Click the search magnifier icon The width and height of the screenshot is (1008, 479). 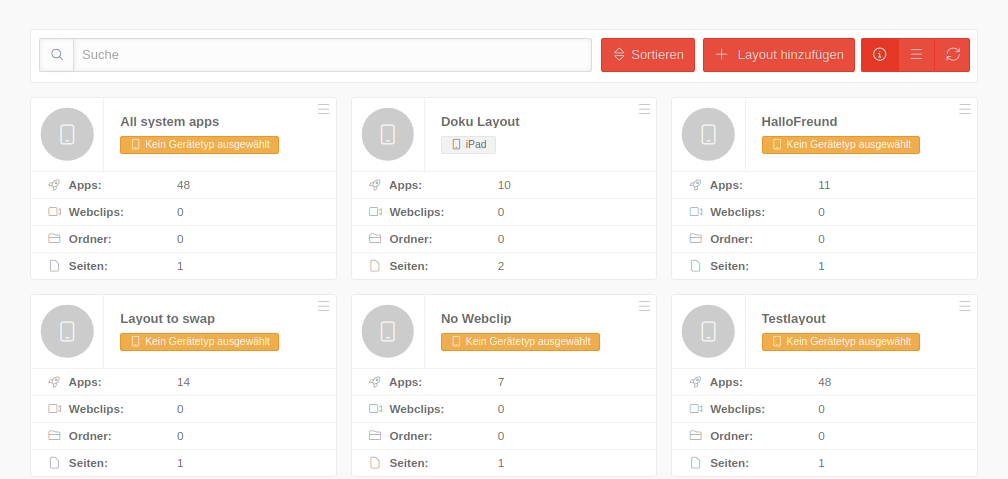click(57, 55)
